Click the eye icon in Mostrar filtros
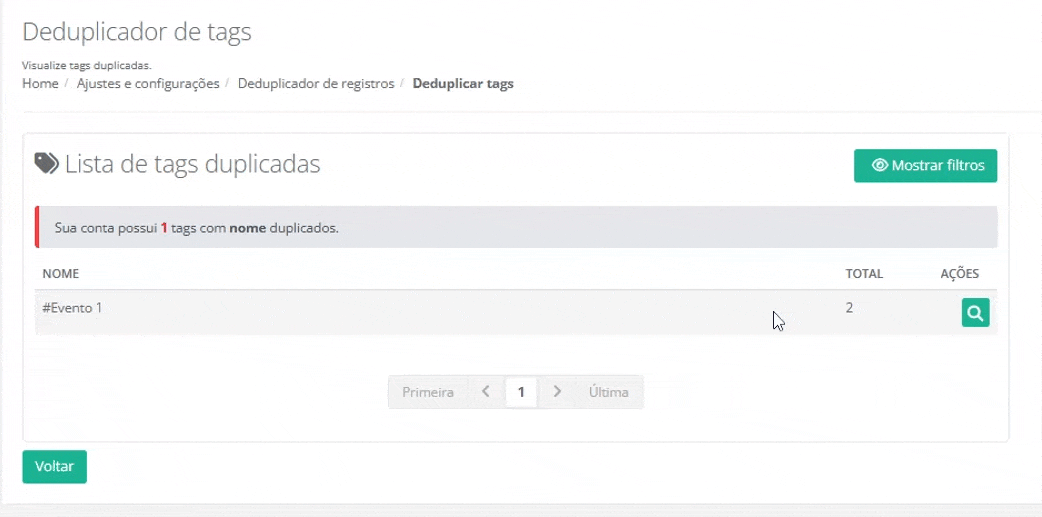The height and width of the screenshot is (517, 1042). [x=880, y=166]
